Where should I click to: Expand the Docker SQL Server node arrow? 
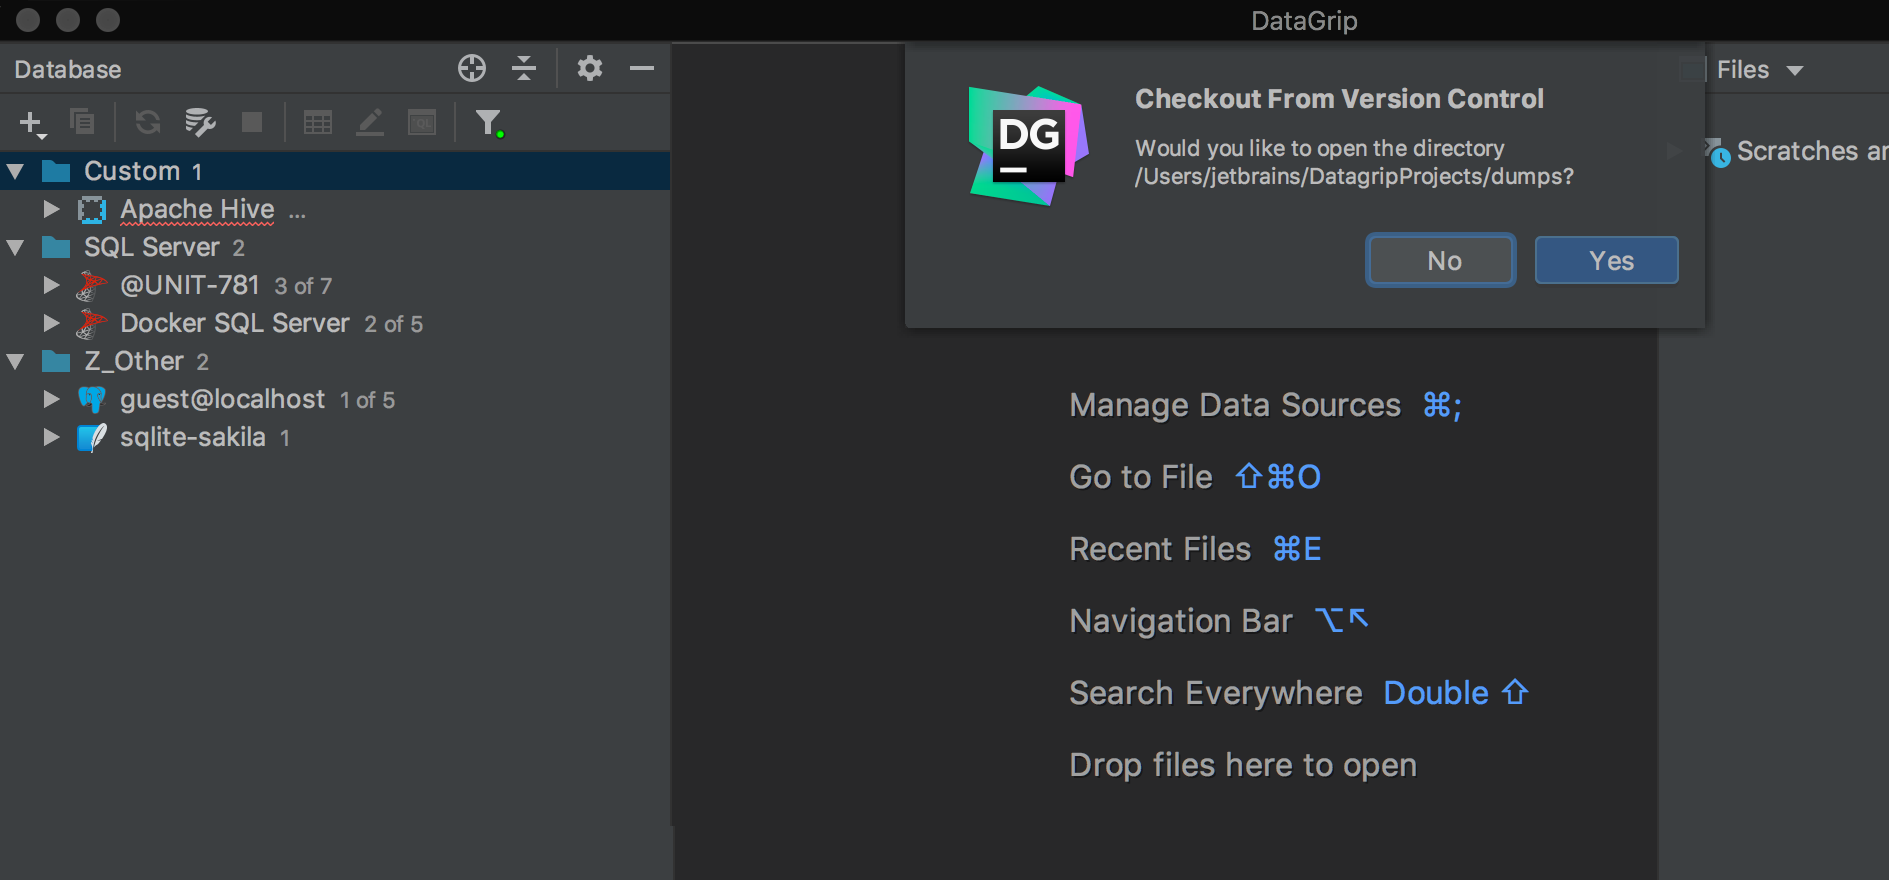click(51, 323)
